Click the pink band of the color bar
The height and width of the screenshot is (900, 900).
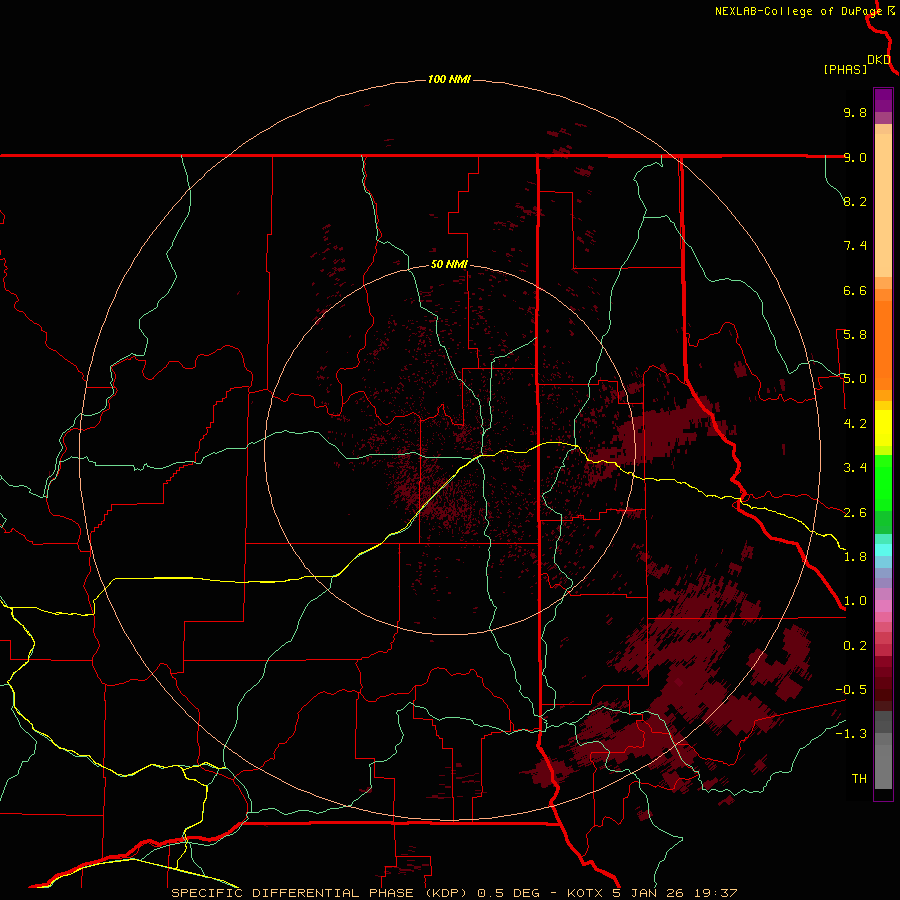click(883, 606)
